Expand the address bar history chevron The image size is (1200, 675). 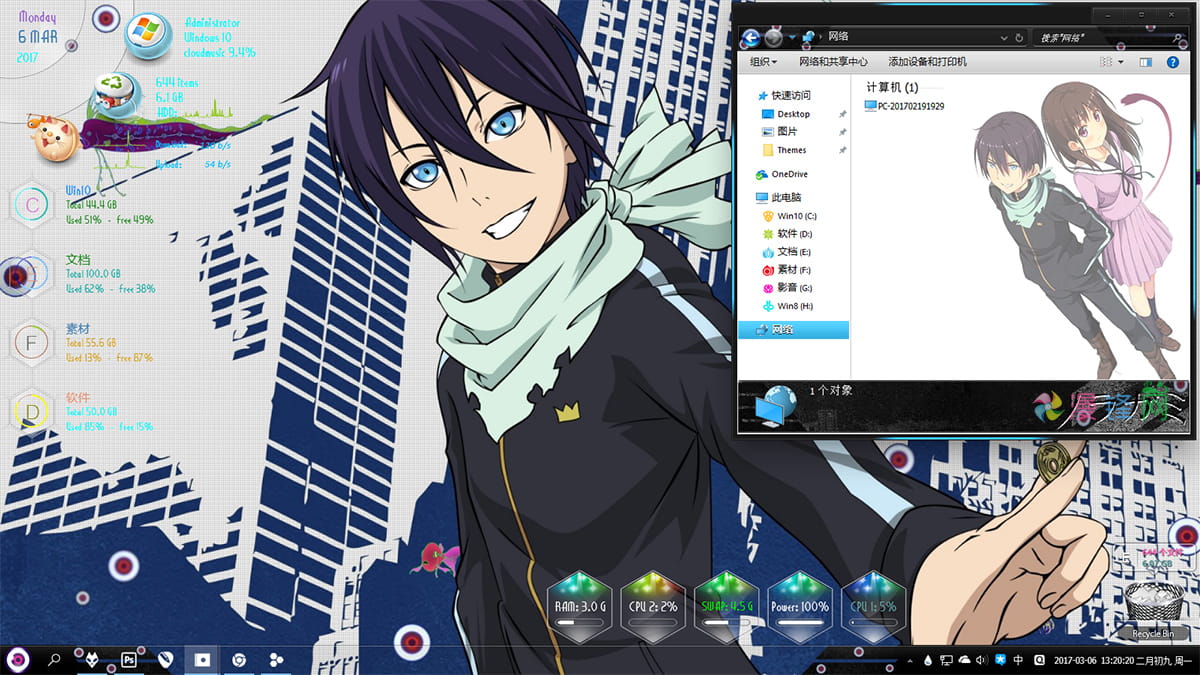[x=1002, y=37]
